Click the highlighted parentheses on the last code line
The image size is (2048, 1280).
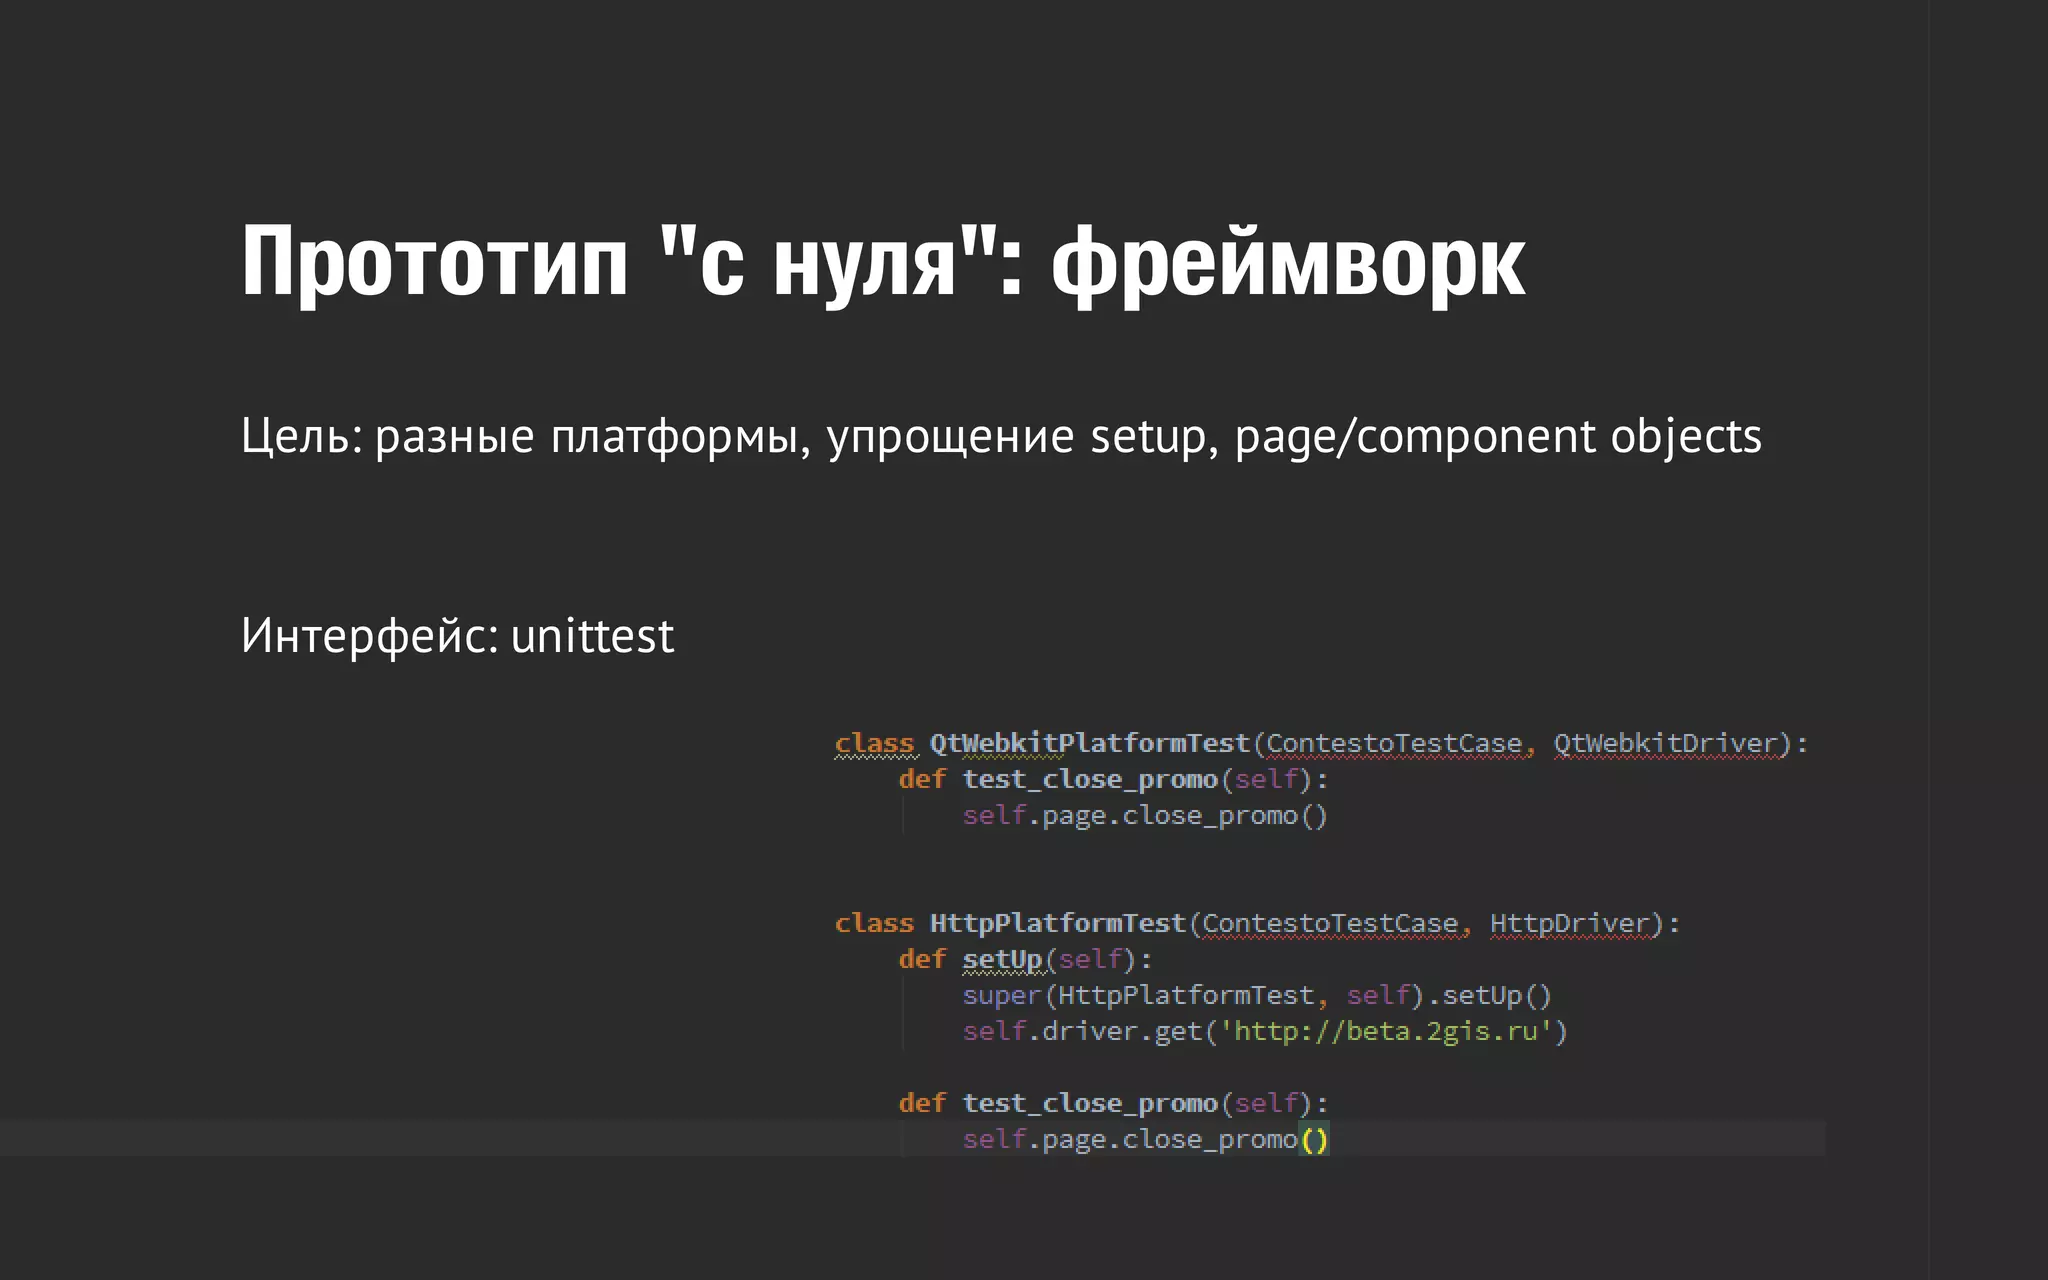(x=1314, y=1139)
